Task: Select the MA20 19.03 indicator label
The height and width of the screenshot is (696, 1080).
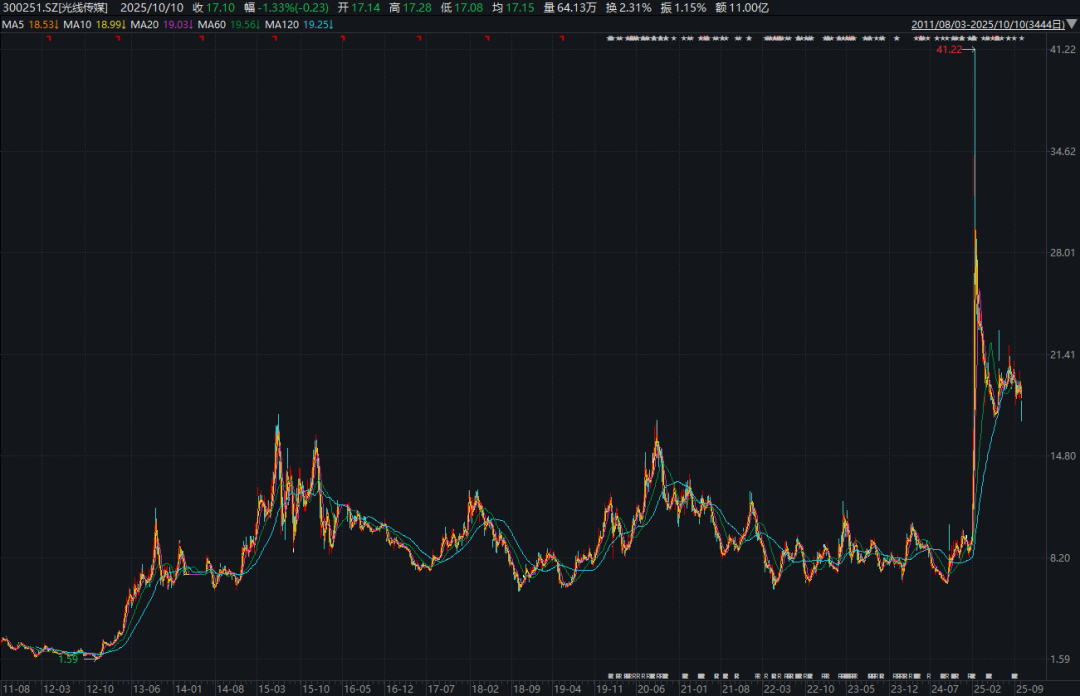Action: [161, 24]
